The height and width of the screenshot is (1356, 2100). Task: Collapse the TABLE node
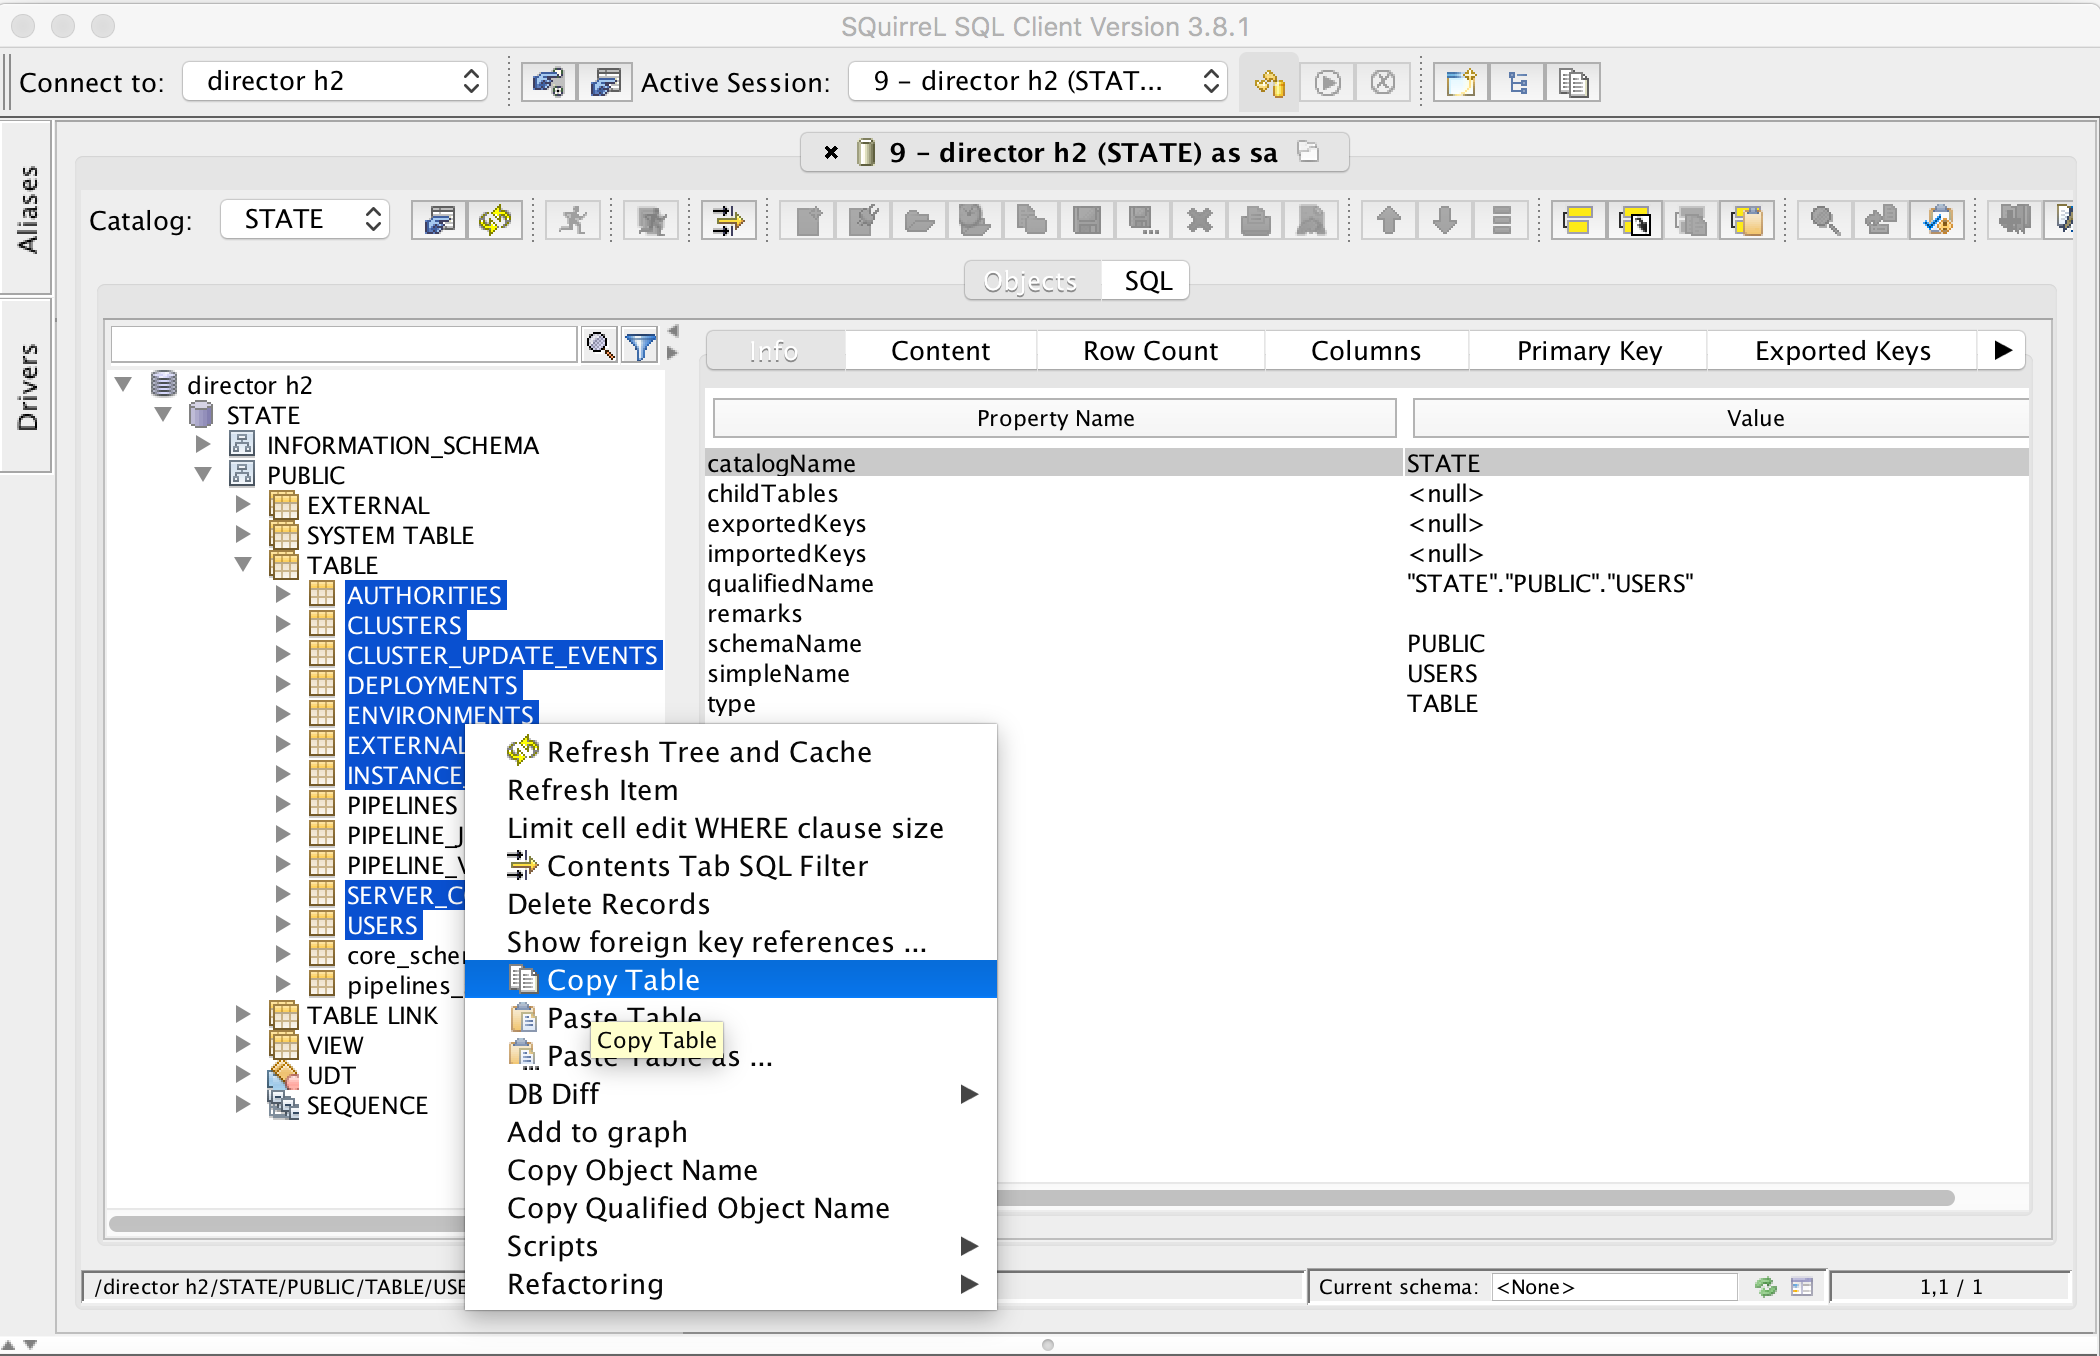[243, 564]
